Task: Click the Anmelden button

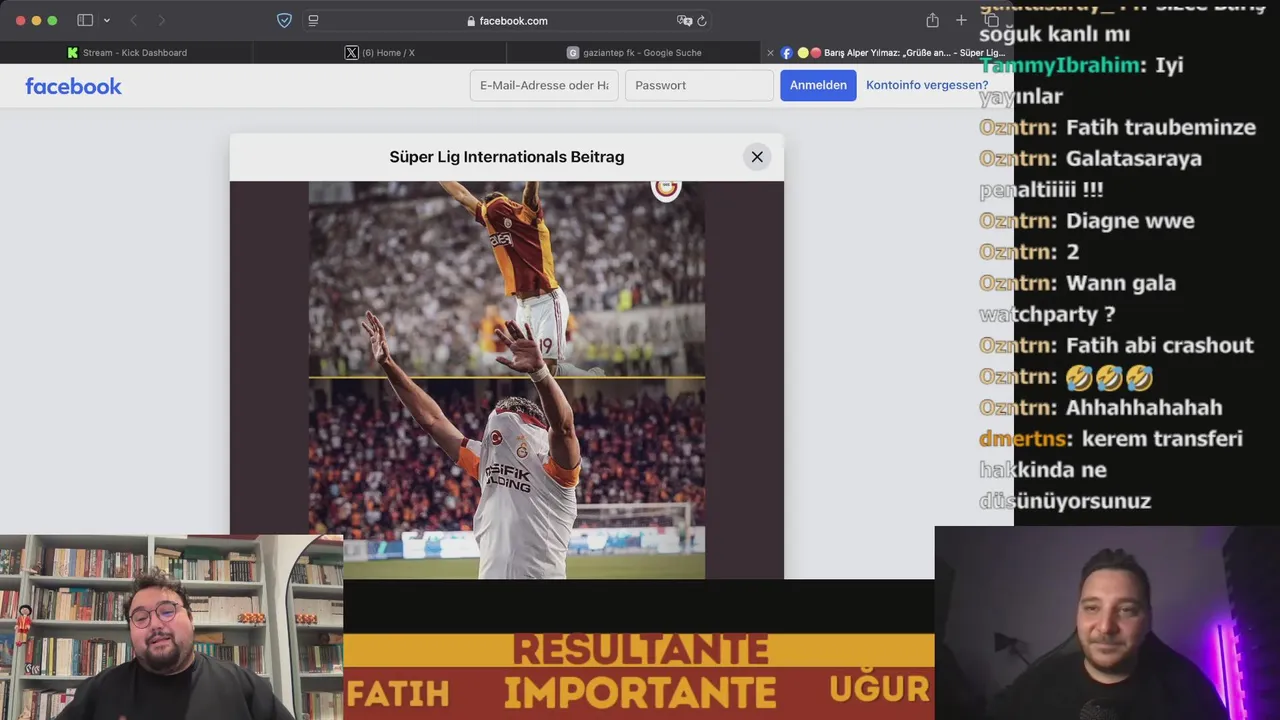Action: click(818, 85)
